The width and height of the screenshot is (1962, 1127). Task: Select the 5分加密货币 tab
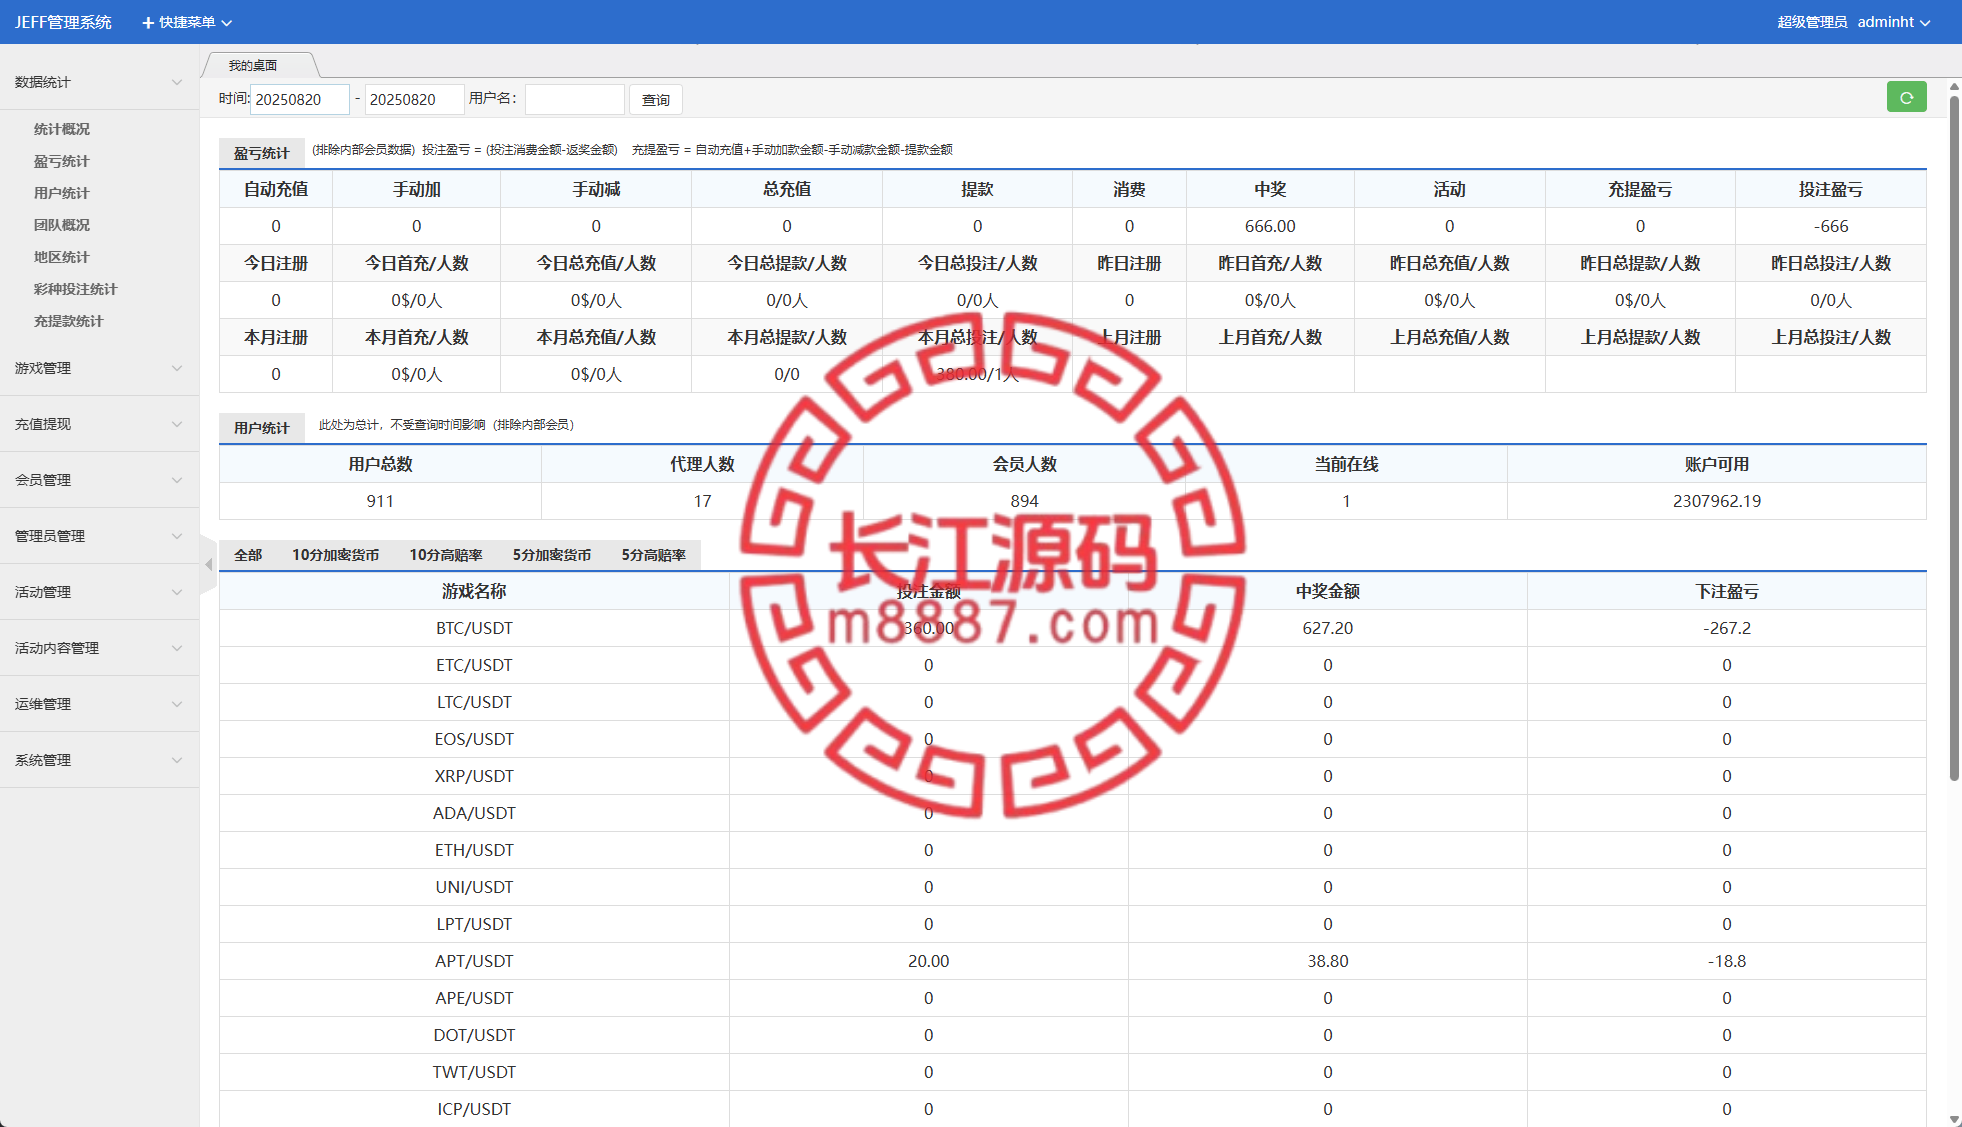click(552, 555)
